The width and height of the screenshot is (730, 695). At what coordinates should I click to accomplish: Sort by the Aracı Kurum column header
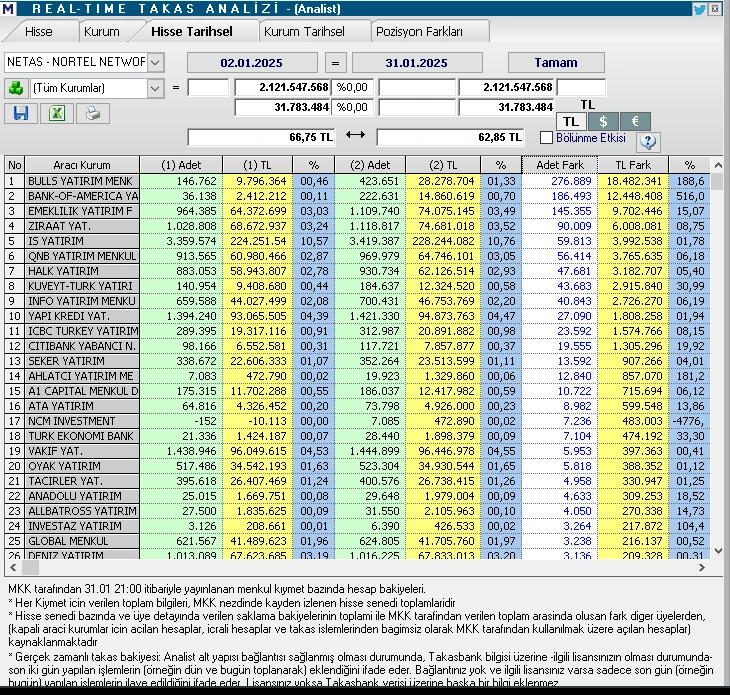point(82,165)
